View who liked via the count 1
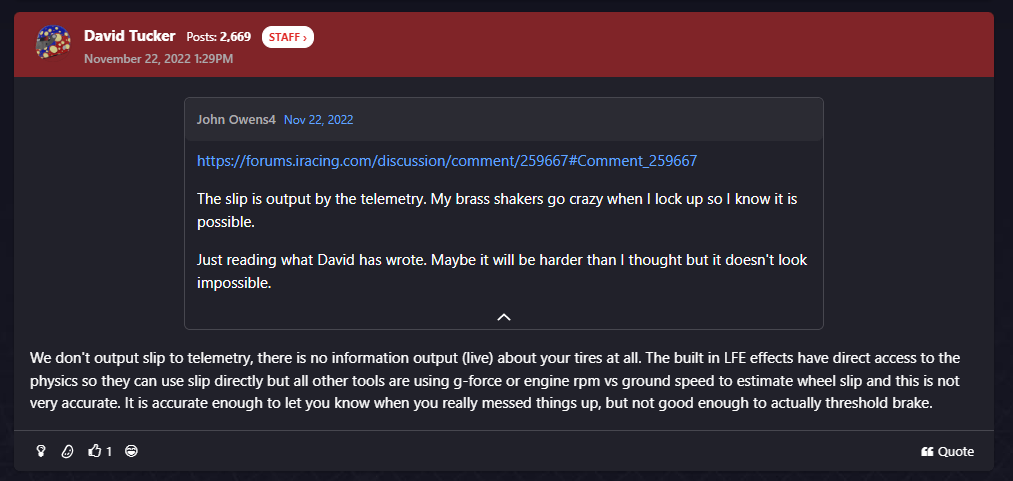1013x481 pixels. pyautogui.click(x=109, y=452)
